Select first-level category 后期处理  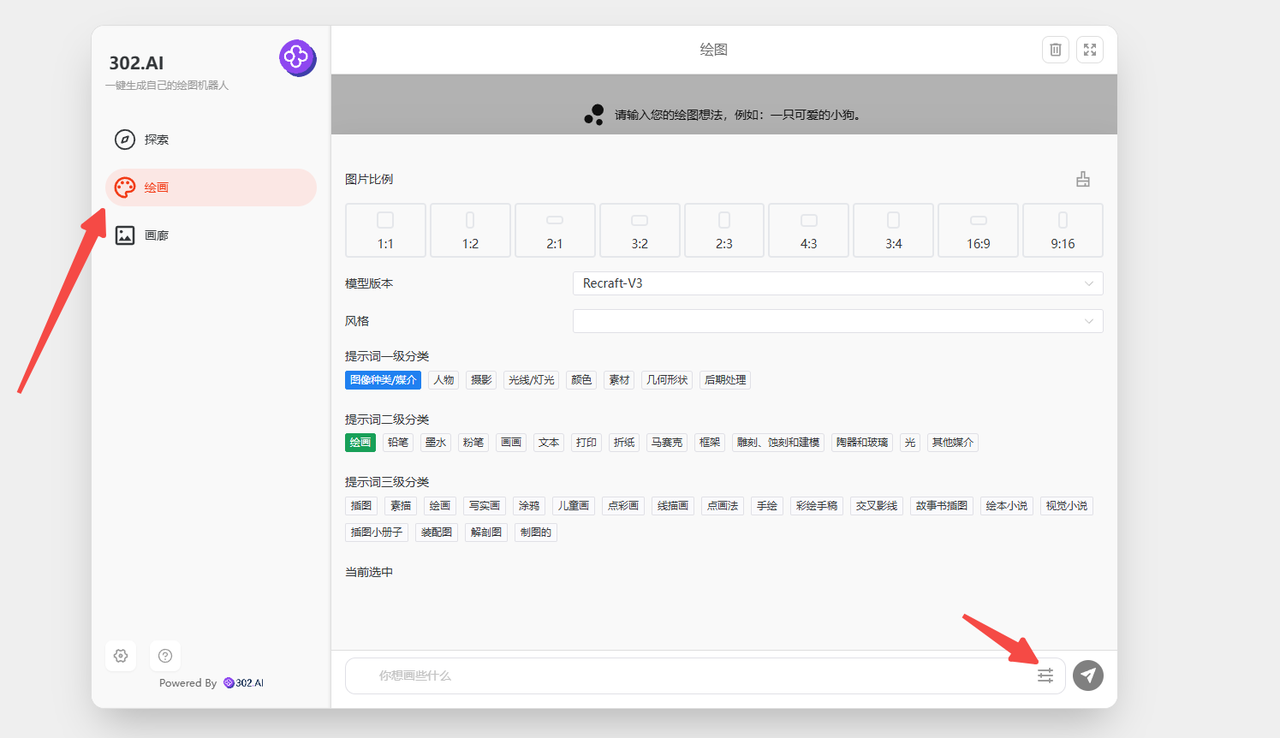(x=725, y=380)
